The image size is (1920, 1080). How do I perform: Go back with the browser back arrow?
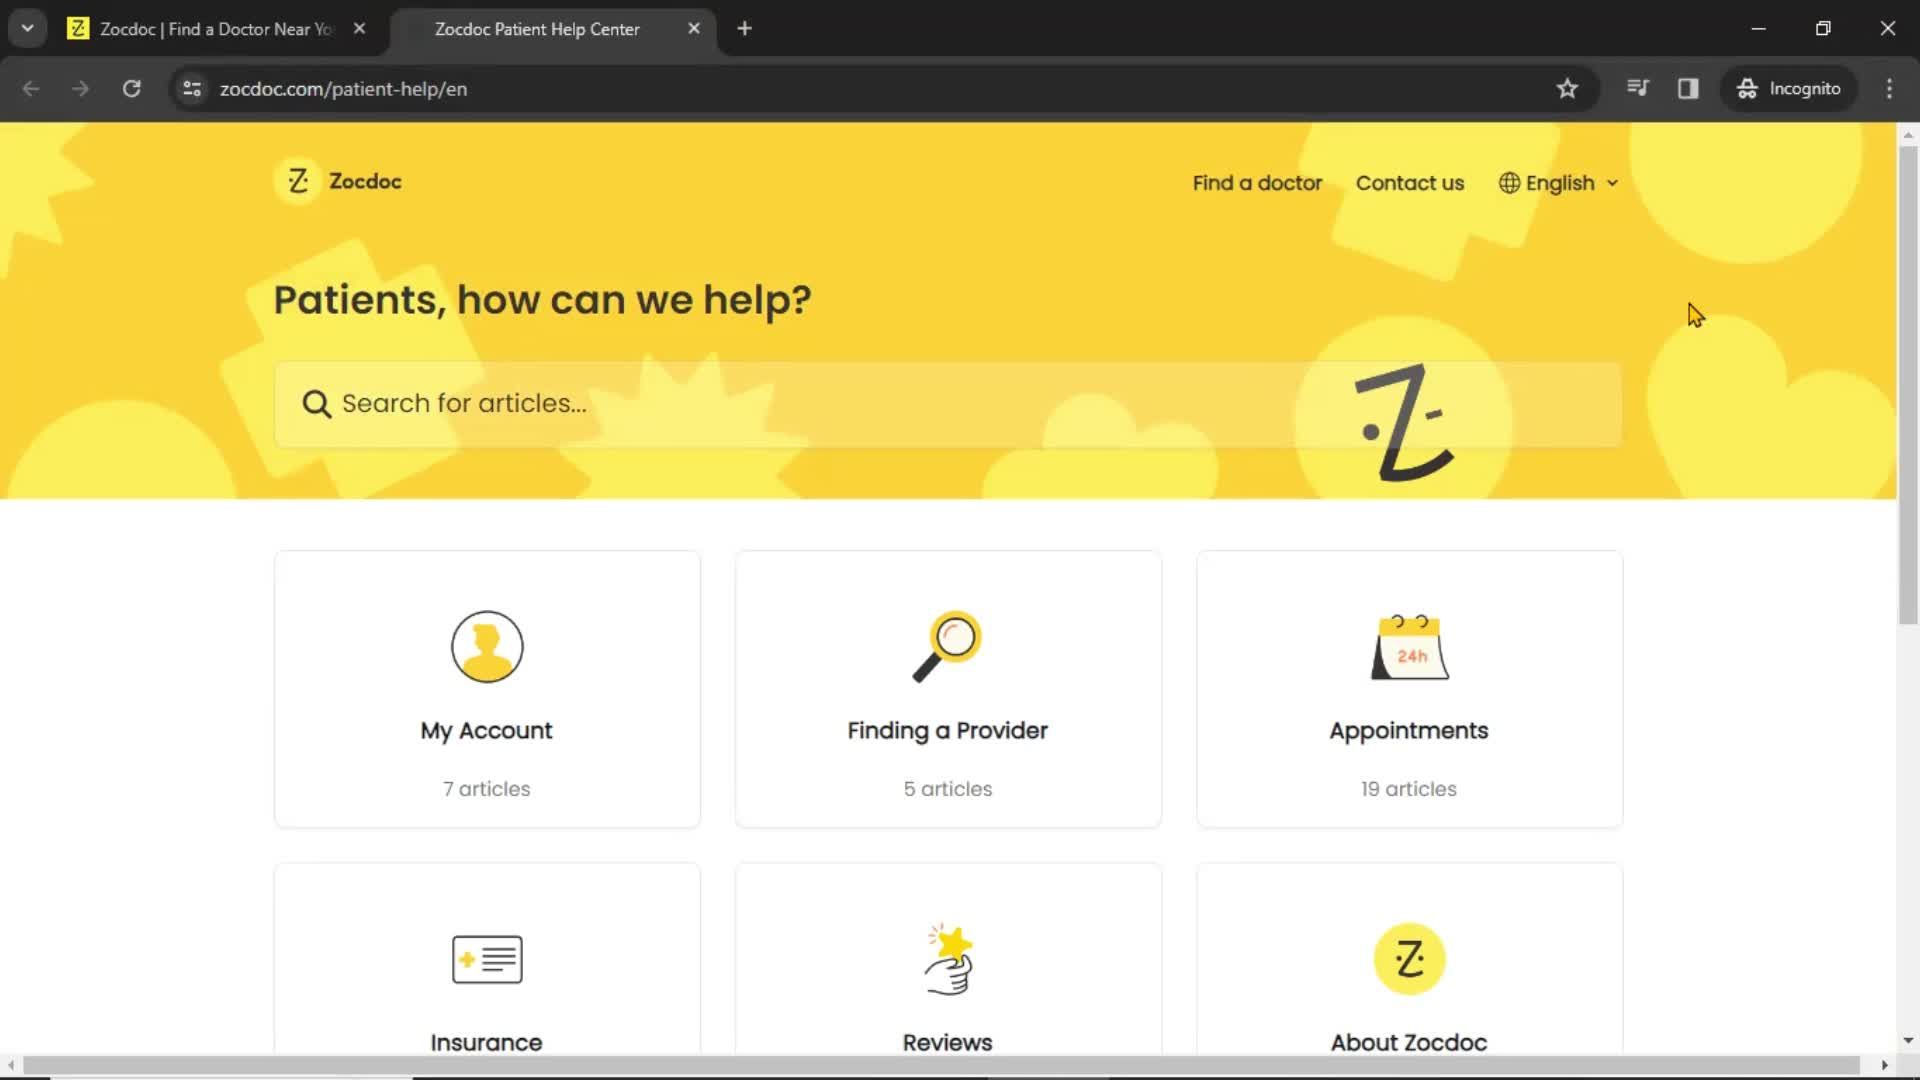31,89
